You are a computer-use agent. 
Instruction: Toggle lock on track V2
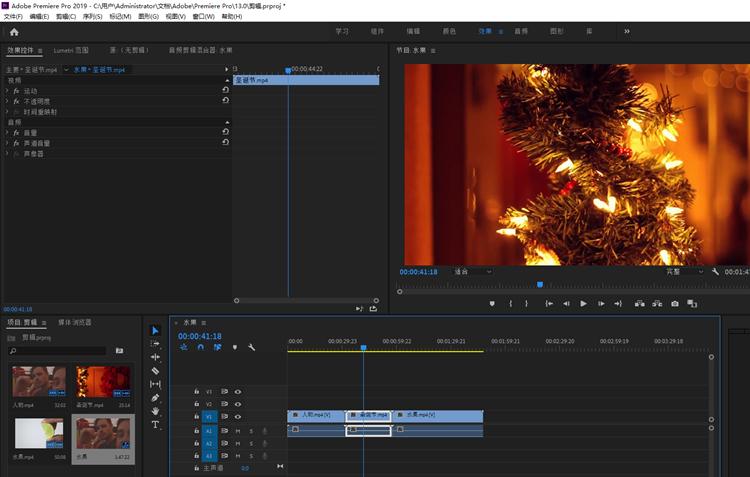click(196, 404)
